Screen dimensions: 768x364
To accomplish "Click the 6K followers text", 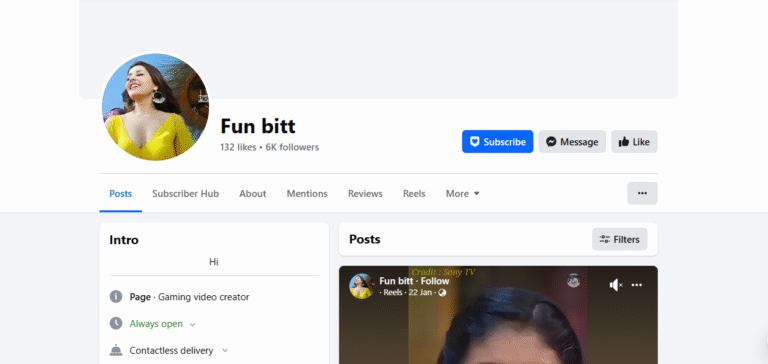I will (x=292, y=147).
